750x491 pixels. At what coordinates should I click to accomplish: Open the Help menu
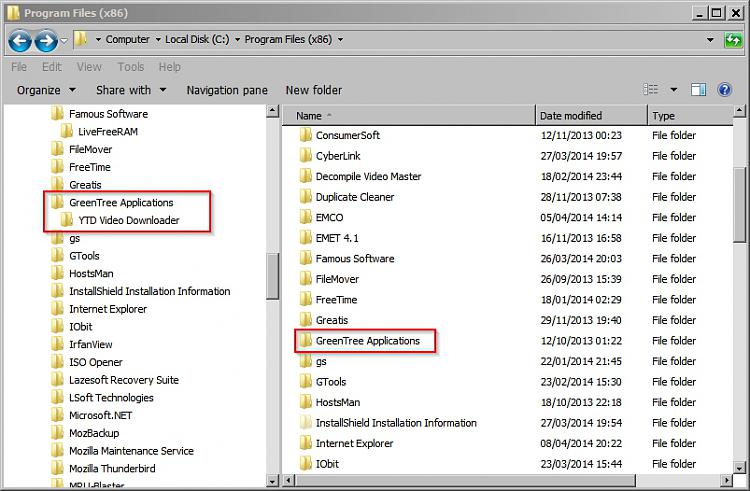pyautogui.click(x=169, y=67)
